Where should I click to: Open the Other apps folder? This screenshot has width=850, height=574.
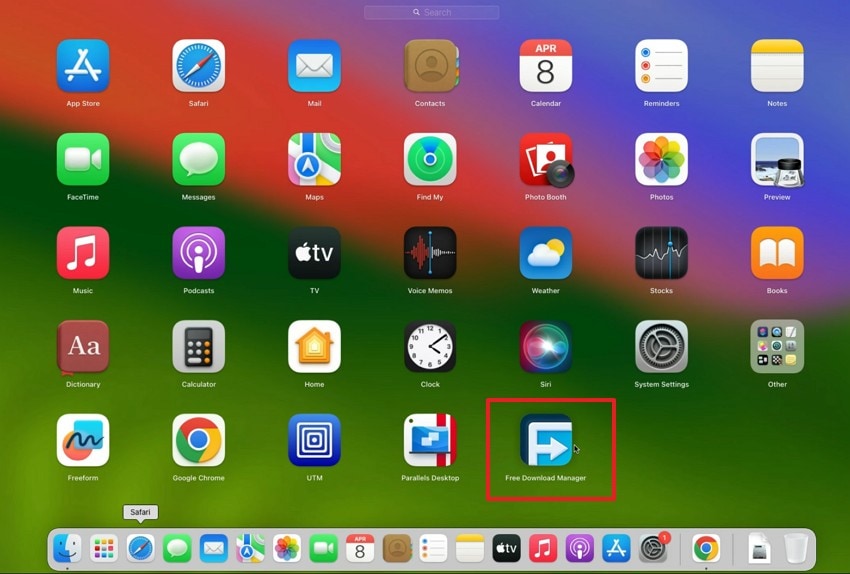point(777,347)
